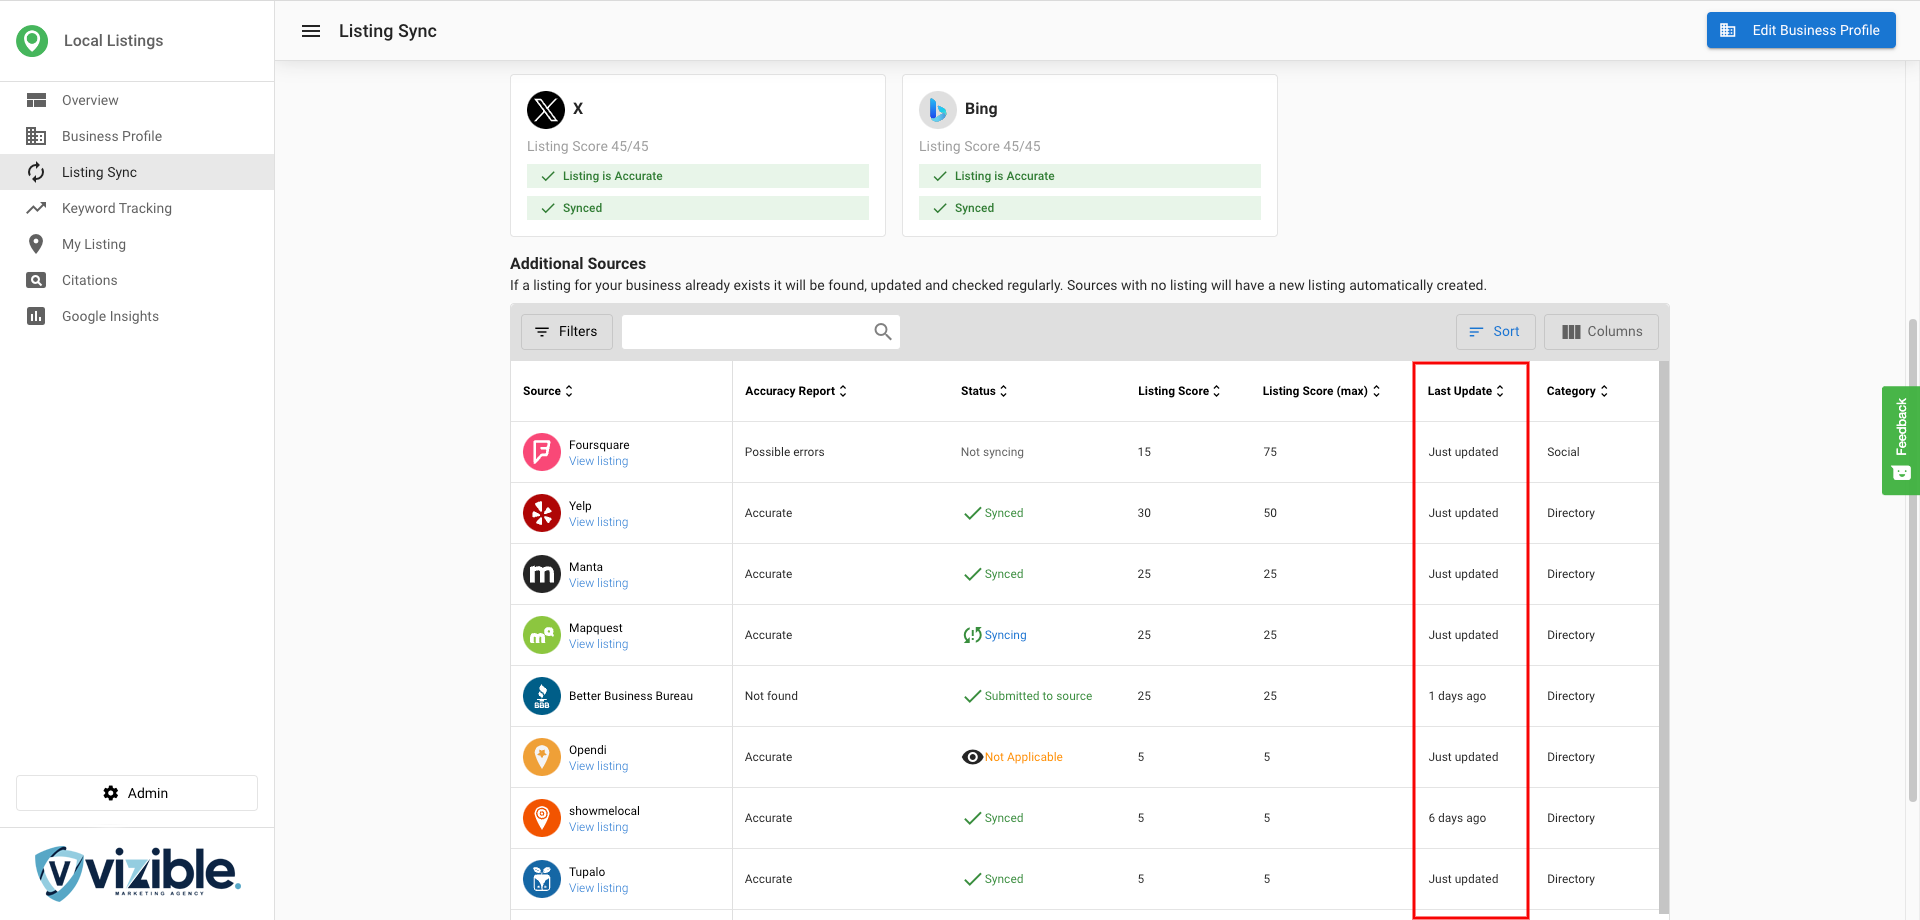Click the Bing logo icon
Screen dimensions: 1920x920
[x=937, y=109]
